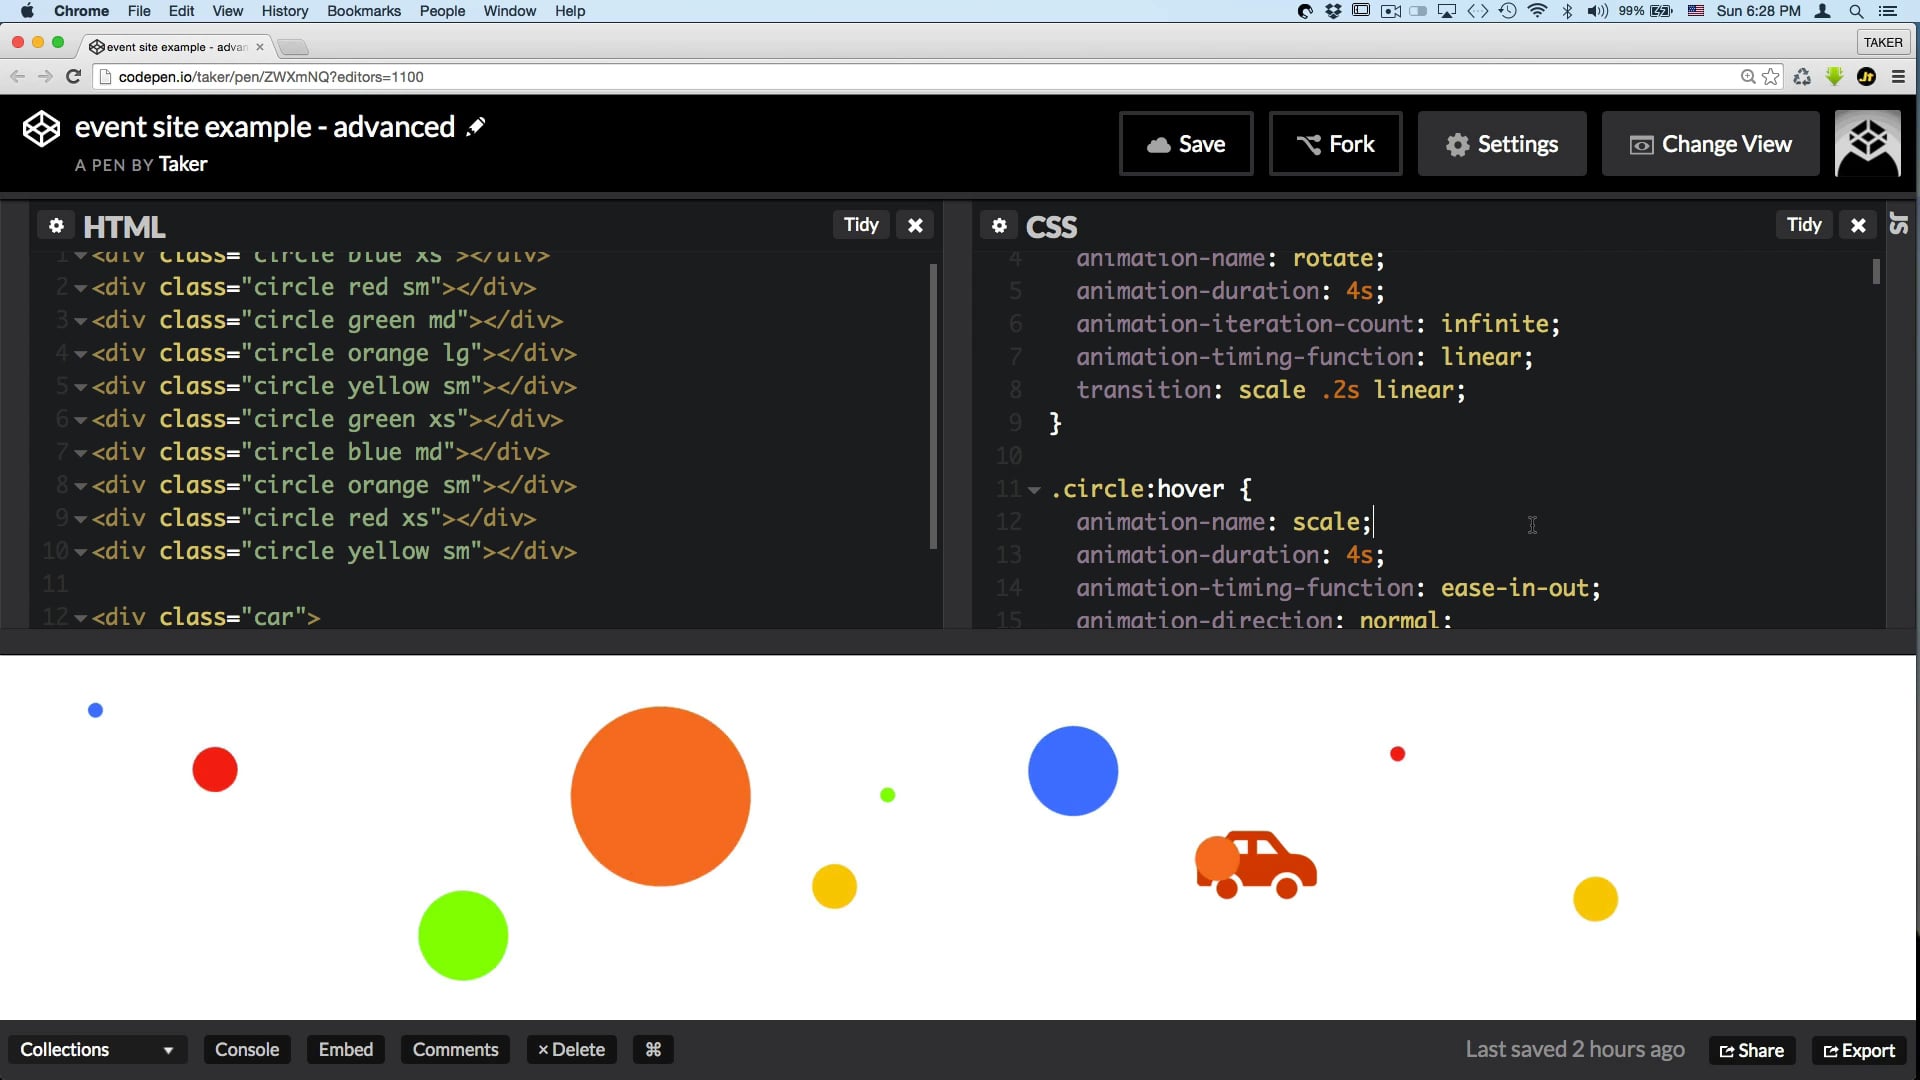Click the CodePen logo in the header
Screen dimensions: 1920x1080
point(41,129)
